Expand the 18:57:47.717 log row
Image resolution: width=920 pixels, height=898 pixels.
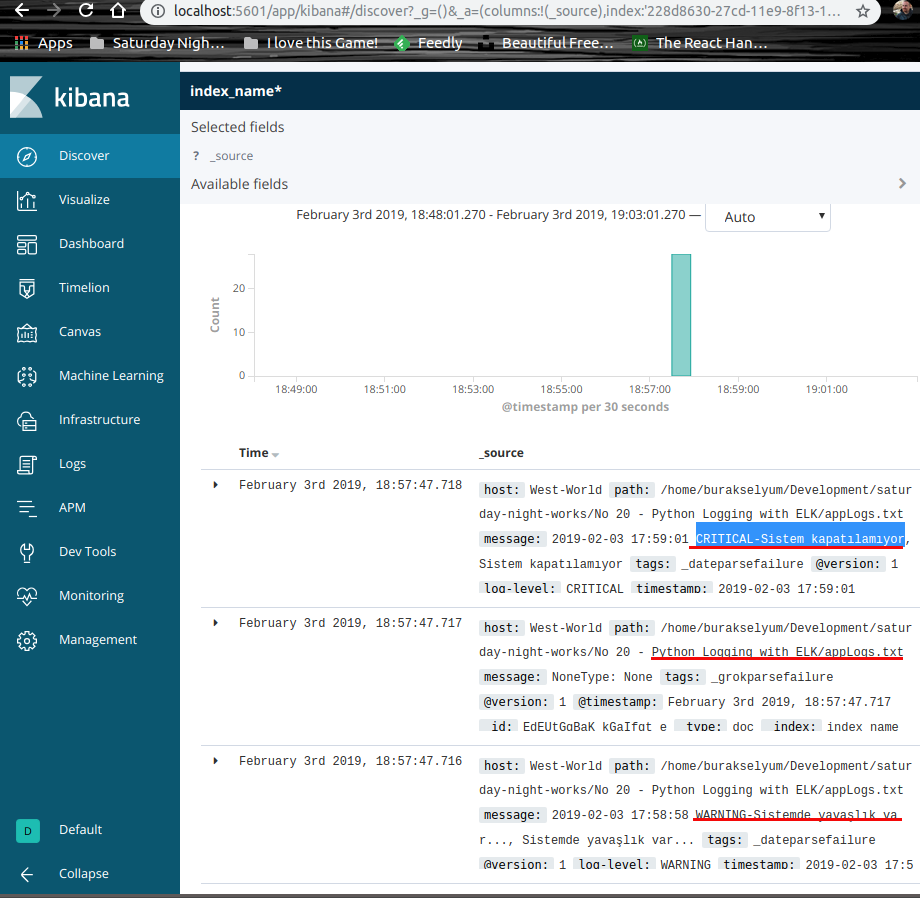coord(216,623)
